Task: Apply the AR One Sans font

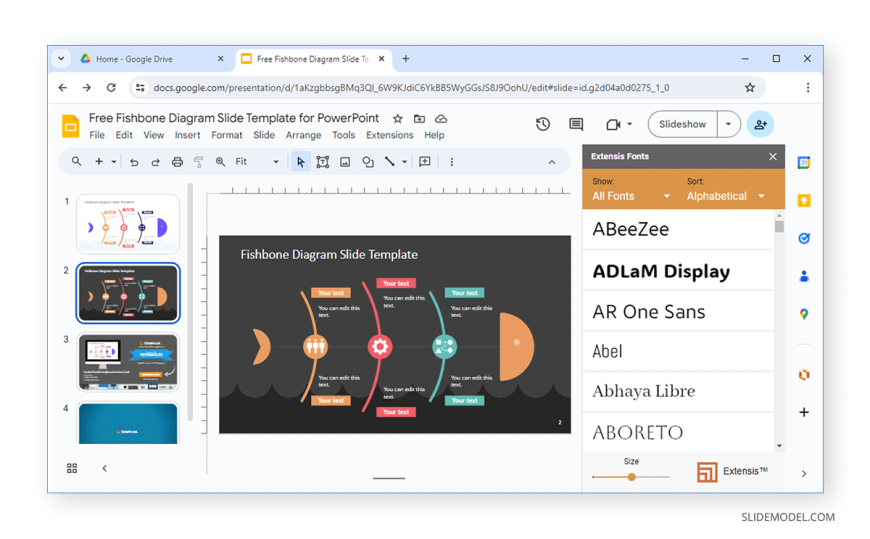Action: (x=678, y=311)
